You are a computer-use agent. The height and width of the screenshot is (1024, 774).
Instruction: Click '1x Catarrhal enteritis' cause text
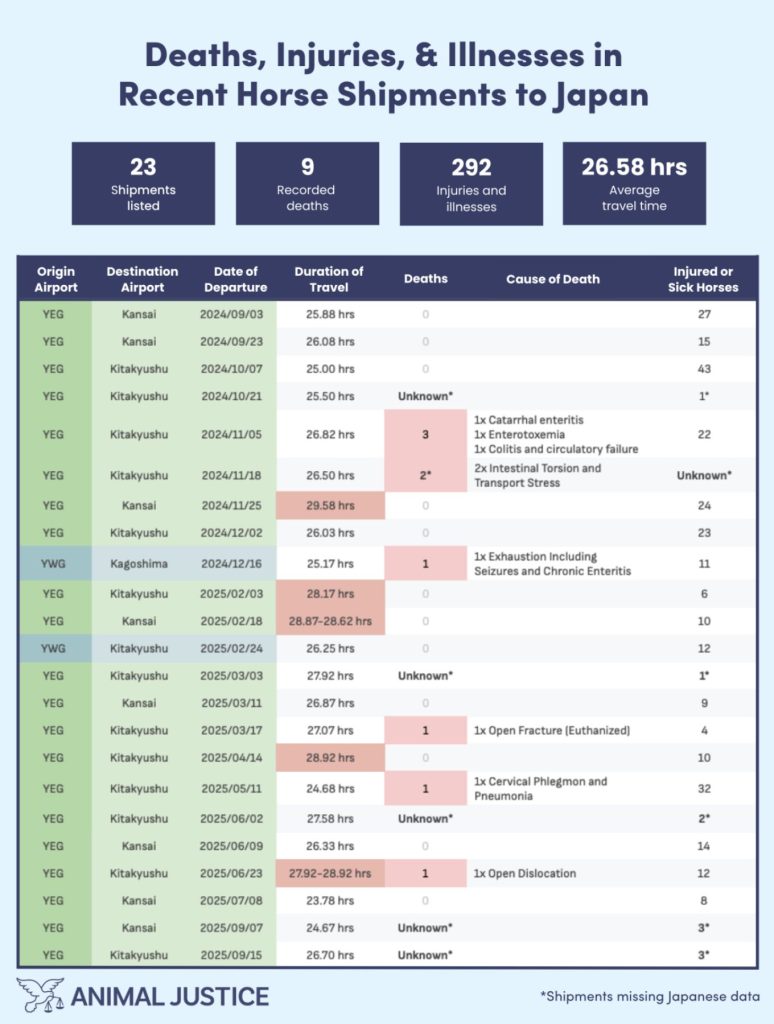pos(528,420)
